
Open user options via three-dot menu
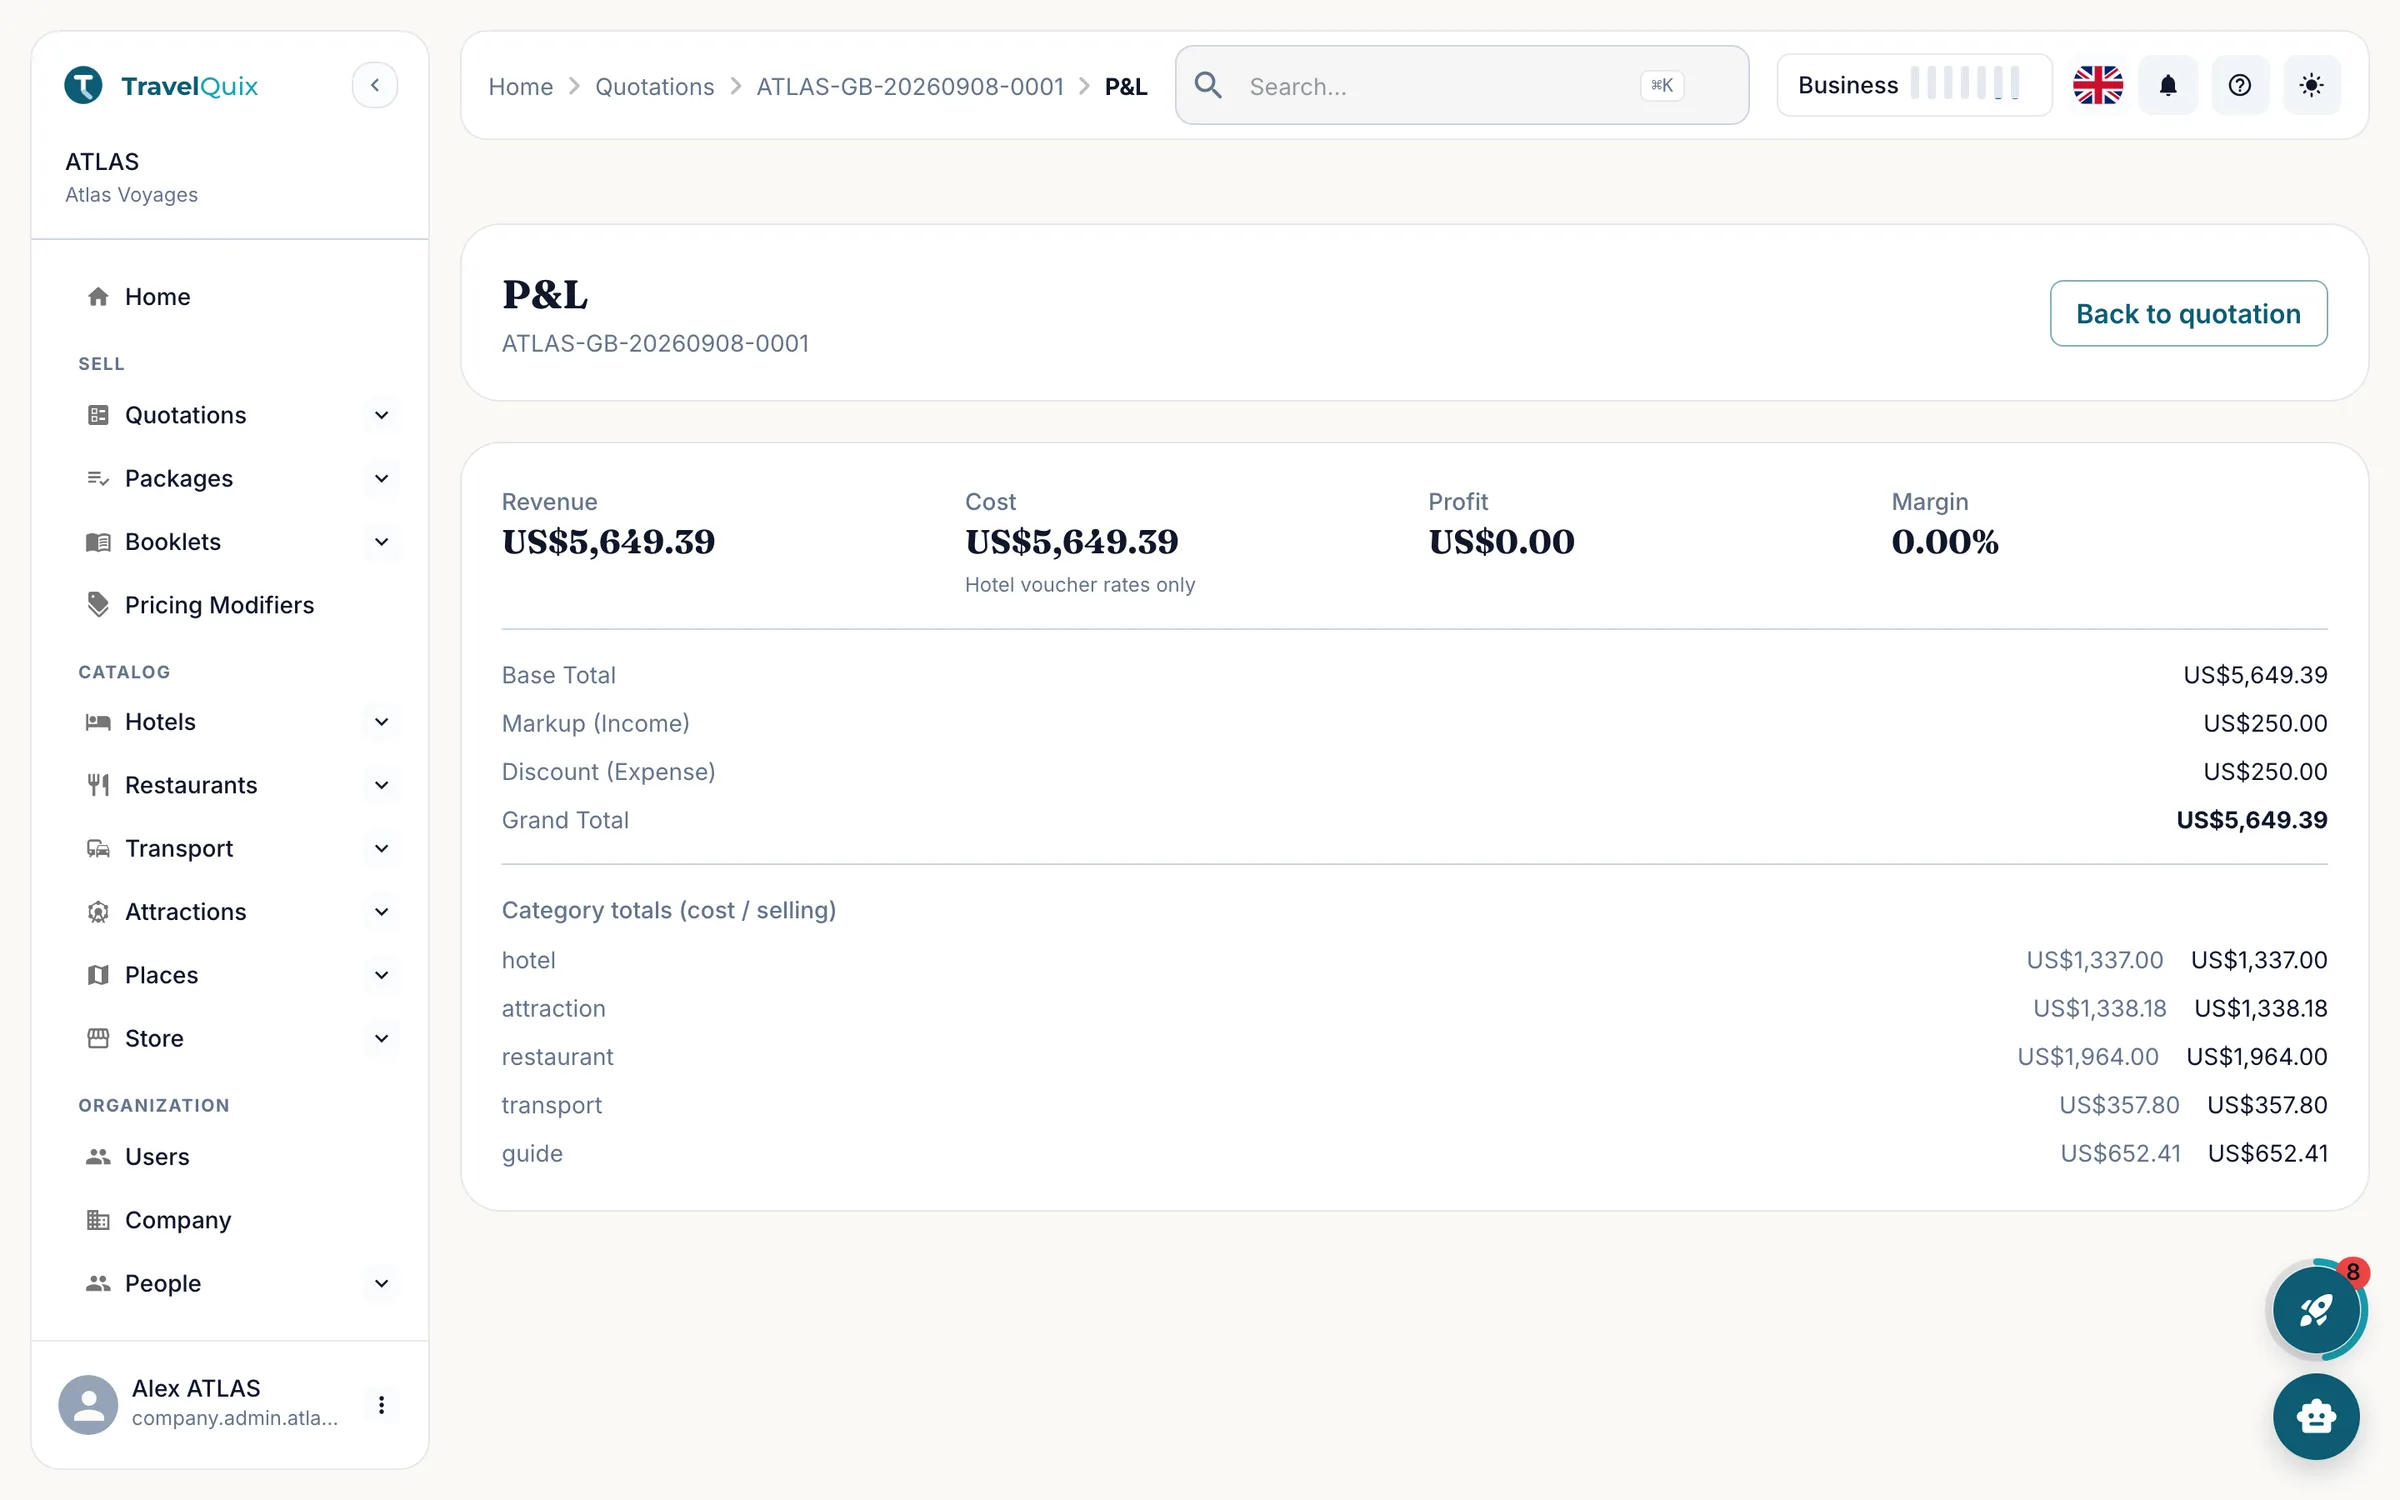point(381,1404)
